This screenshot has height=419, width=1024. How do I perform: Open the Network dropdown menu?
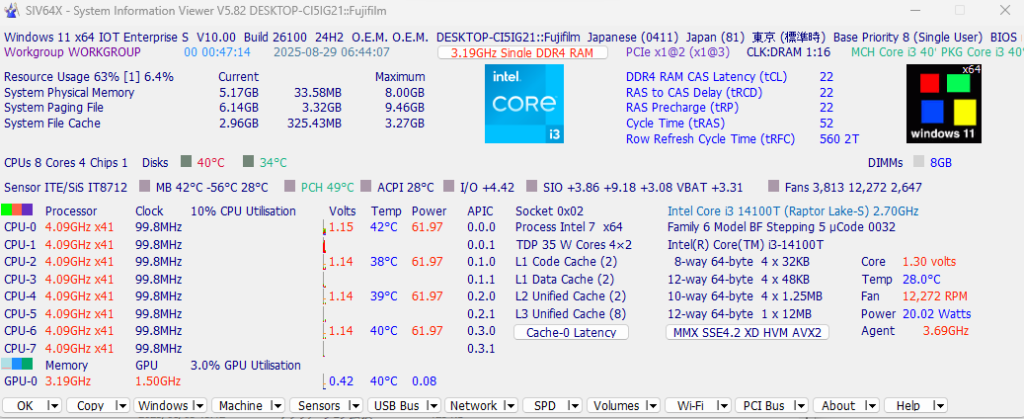(x=510, y=405)
